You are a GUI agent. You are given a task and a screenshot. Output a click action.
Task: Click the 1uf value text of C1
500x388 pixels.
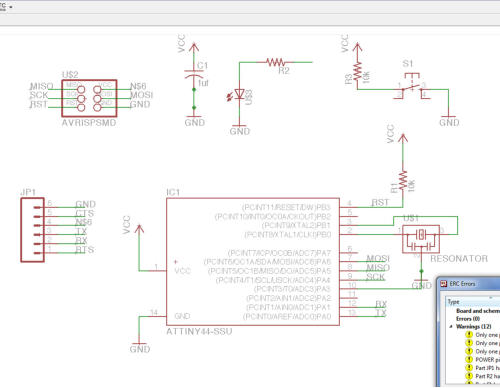203,83
